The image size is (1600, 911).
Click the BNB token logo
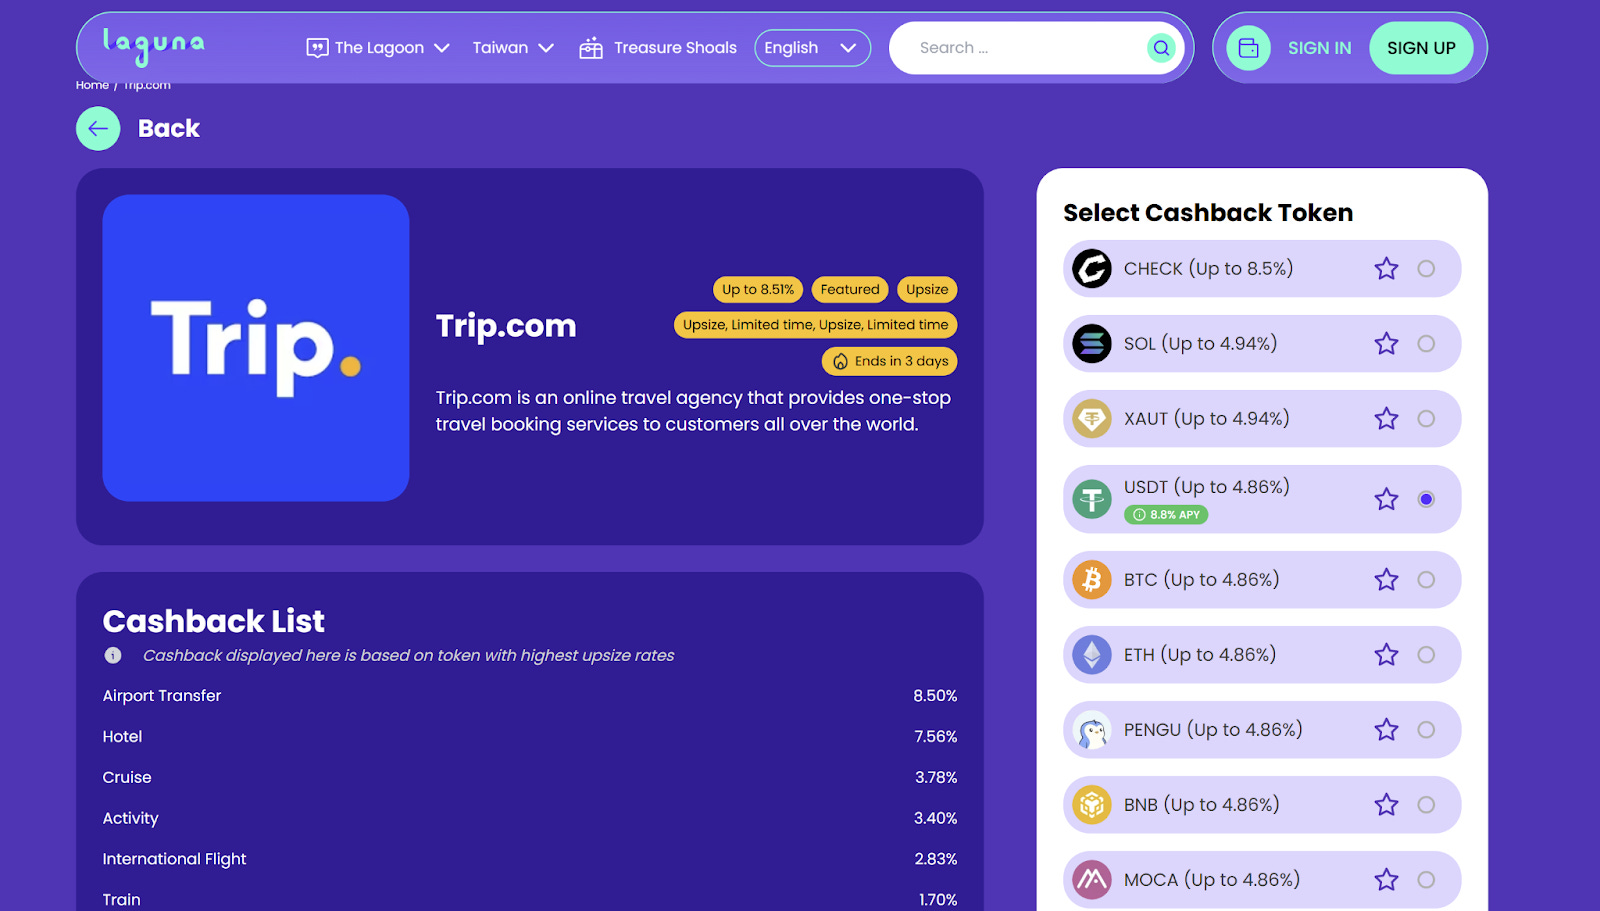pyautogui.click(x=1092, y=805)
